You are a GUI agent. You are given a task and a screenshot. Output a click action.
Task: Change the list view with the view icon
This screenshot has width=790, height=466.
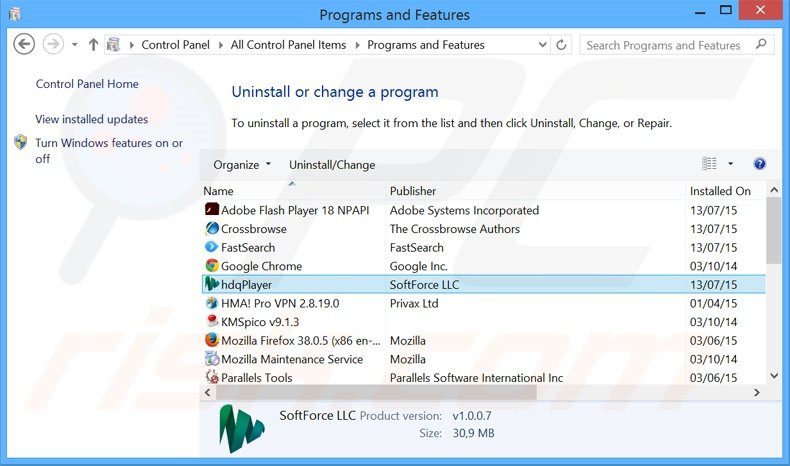709,164
